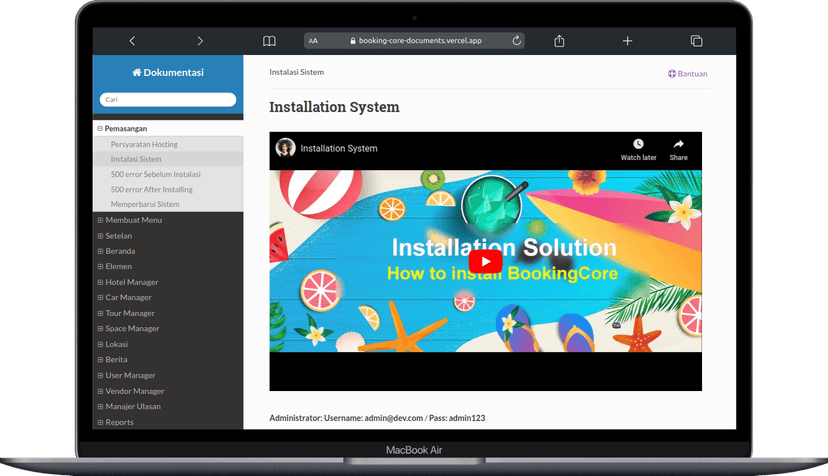Open 500 error After Installing page

click(152, 190)
